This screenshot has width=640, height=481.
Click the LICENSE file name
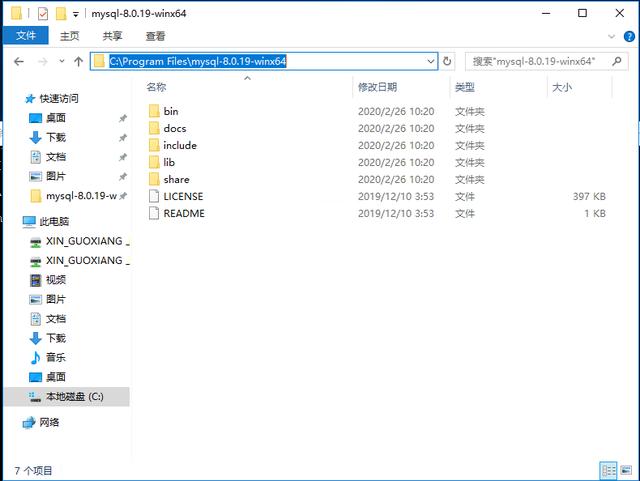coord(183,196)
